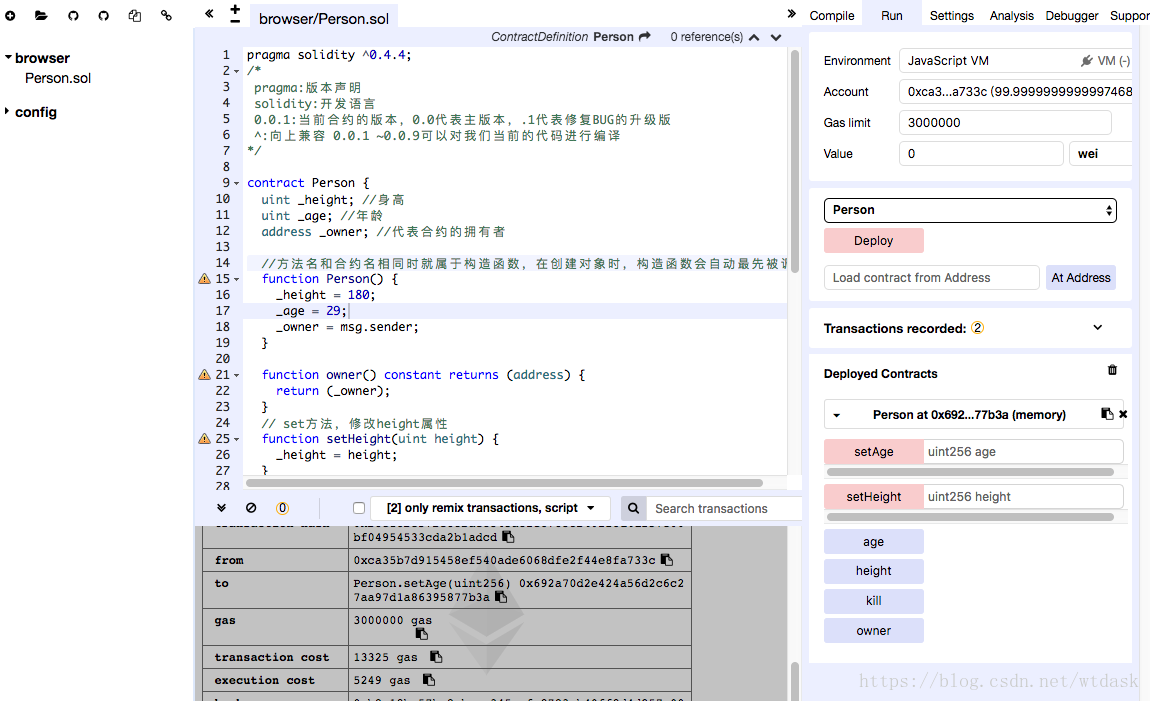Fold the comment block at line 2
The image size is (1150, 701).
pos(236,71)
